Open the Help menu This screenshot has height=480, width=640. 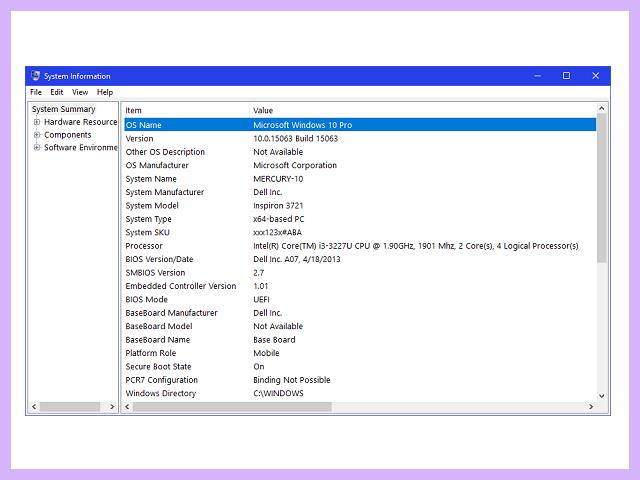coord(105,92)
